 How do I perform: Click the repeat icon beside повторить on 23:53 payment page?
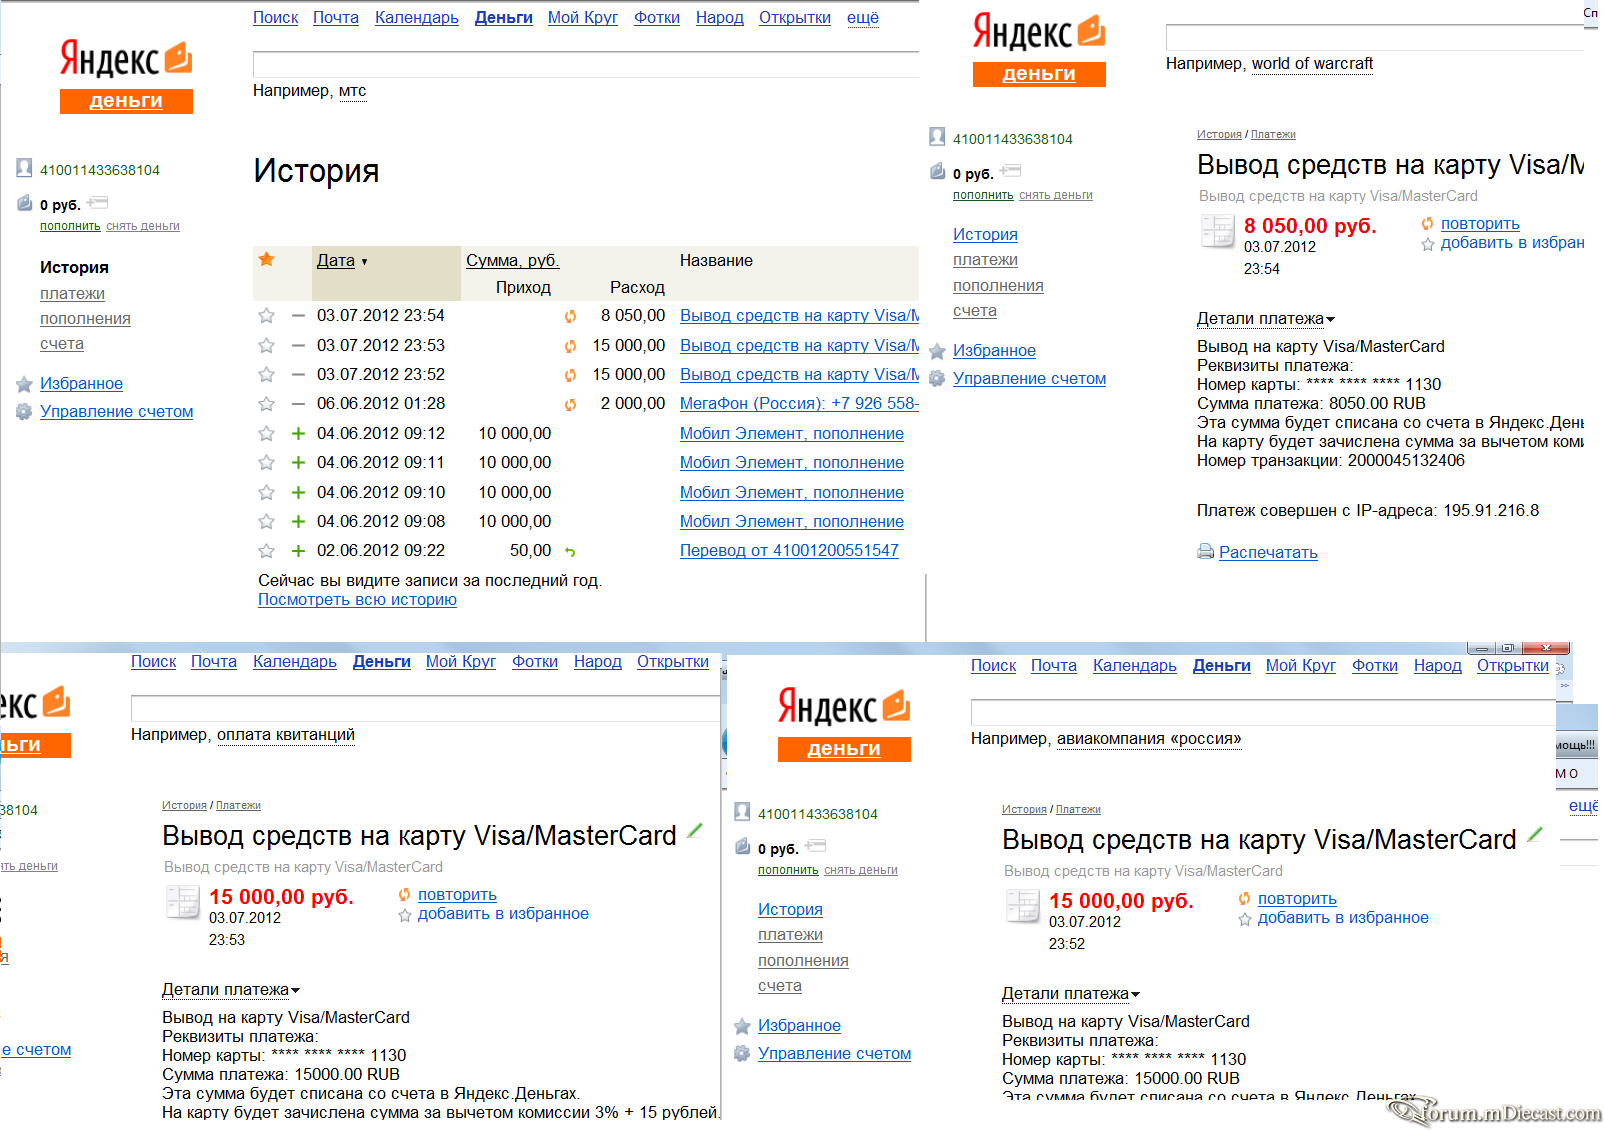(x=404, y=895)
